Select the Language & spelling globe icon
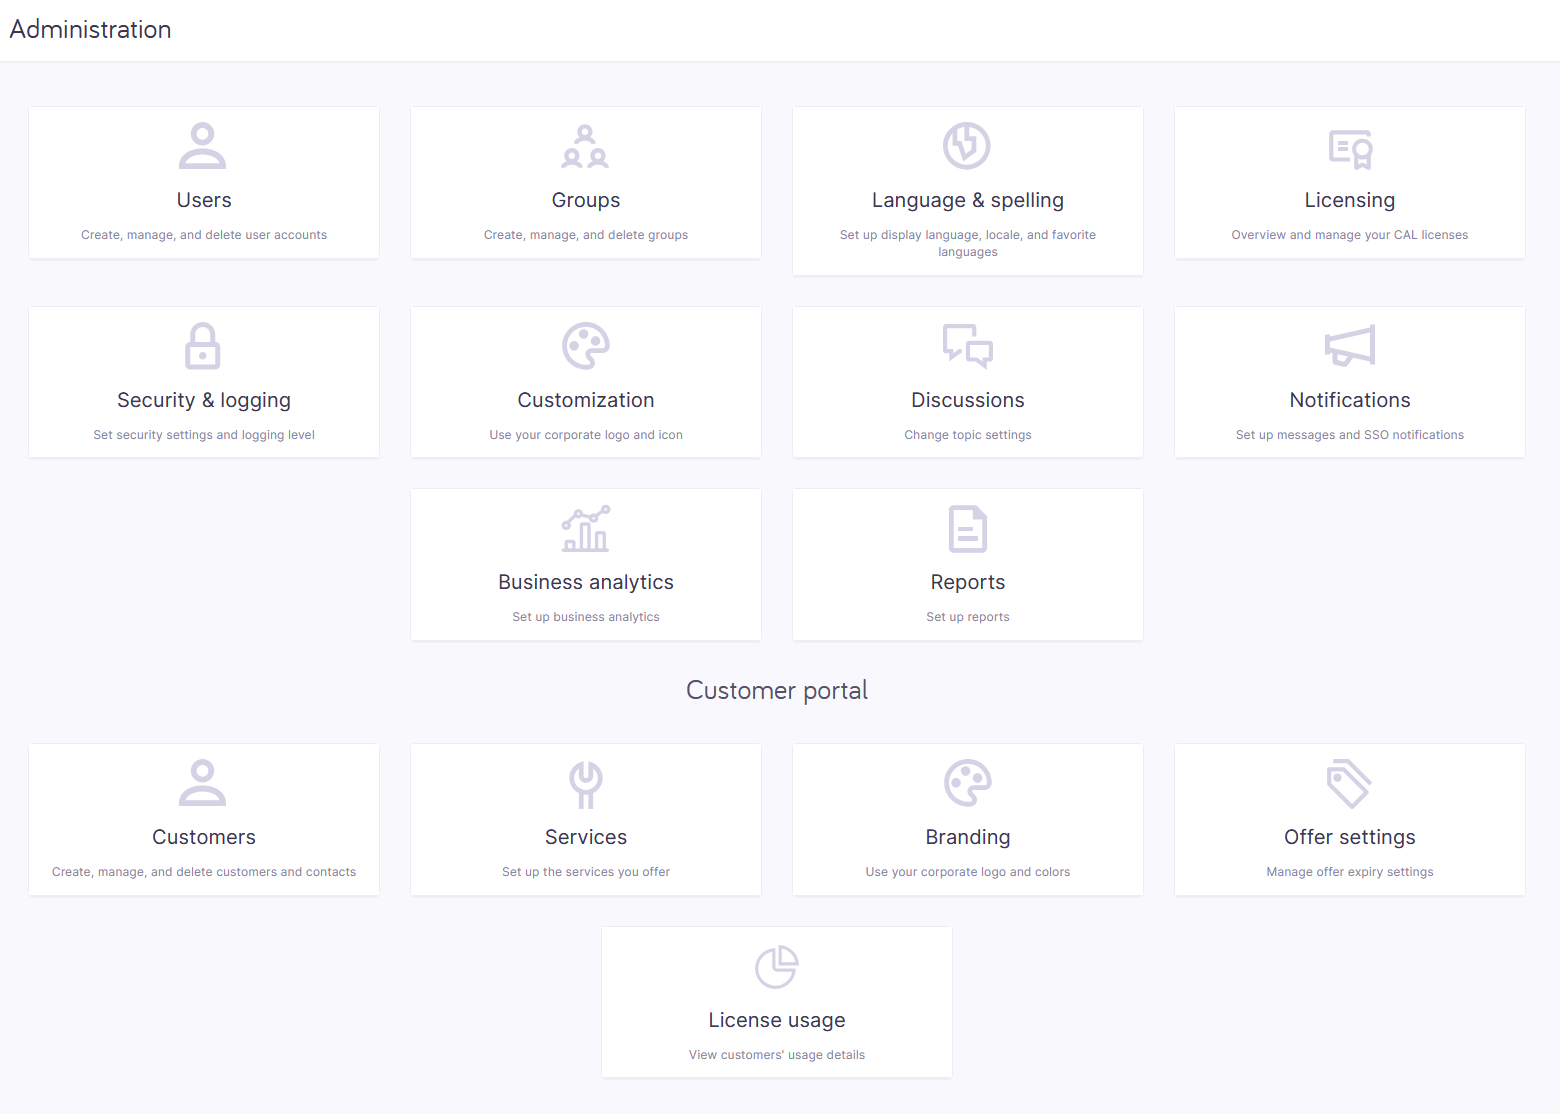1560x1114 pixels. (967, 145)
